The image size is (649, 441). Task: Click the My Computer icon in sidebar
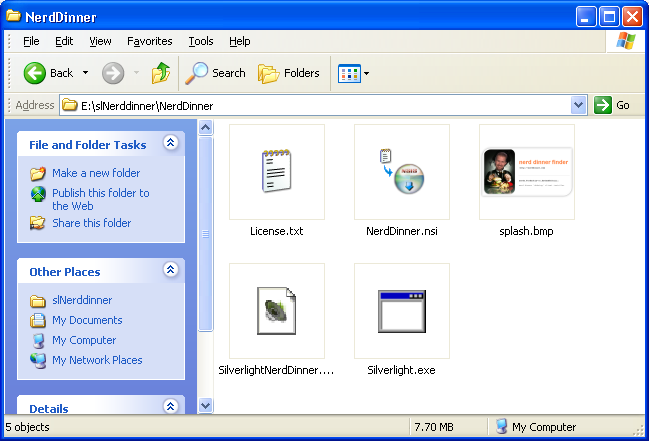pos(38,341)
